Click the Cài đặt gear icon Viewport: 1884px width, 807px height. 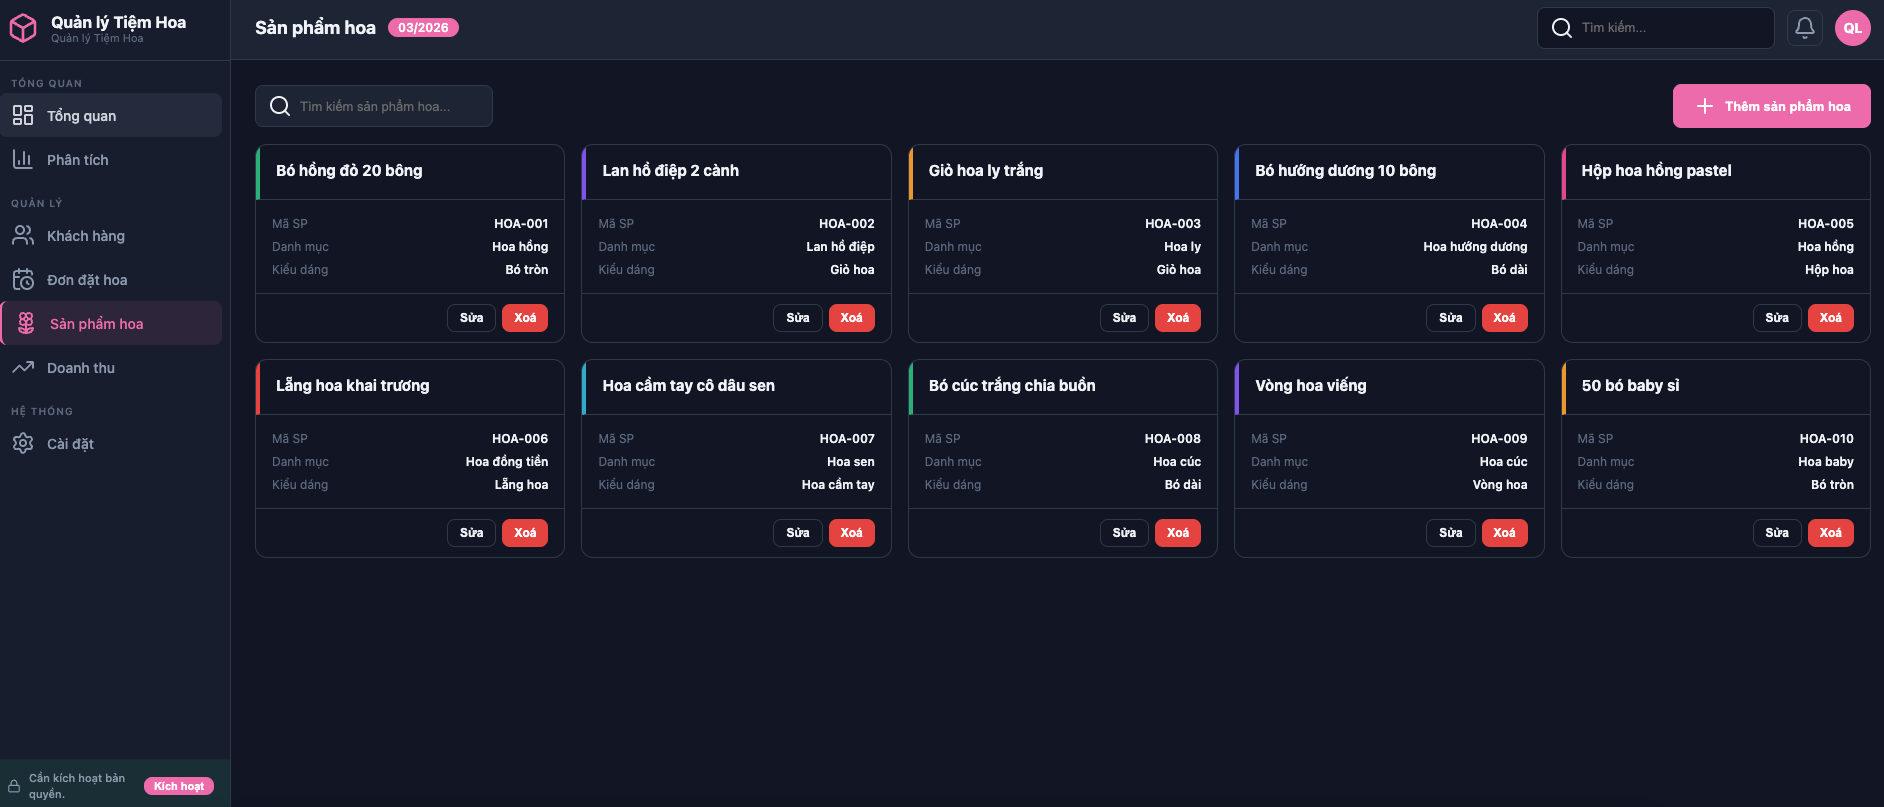pyautogui.click(x=23, y=444)
